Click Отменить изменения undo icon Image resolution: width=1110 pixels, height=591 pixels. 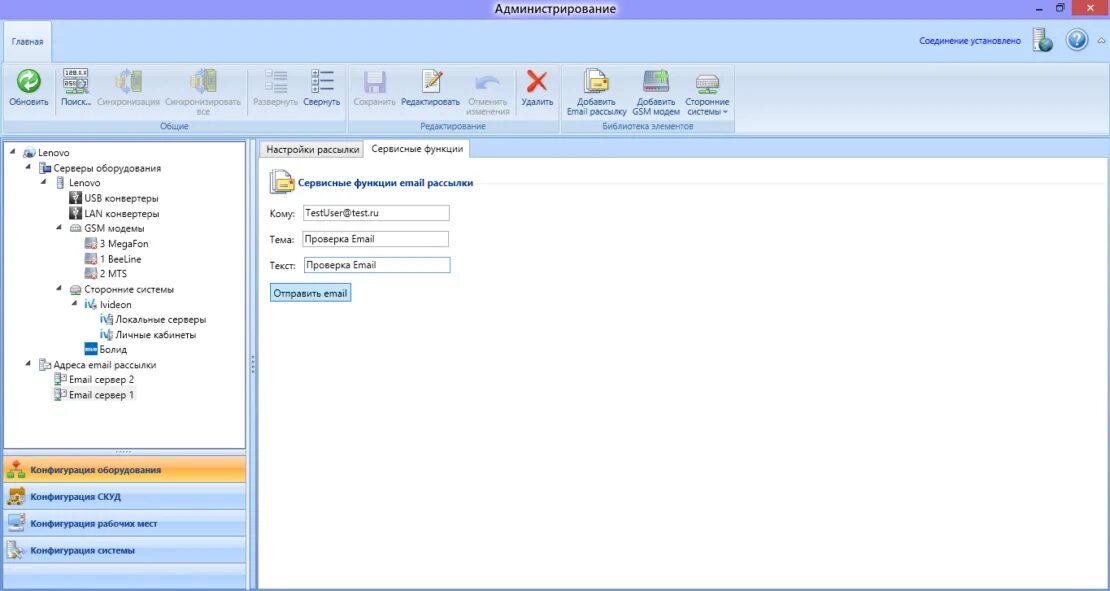[x=488, y=81]
